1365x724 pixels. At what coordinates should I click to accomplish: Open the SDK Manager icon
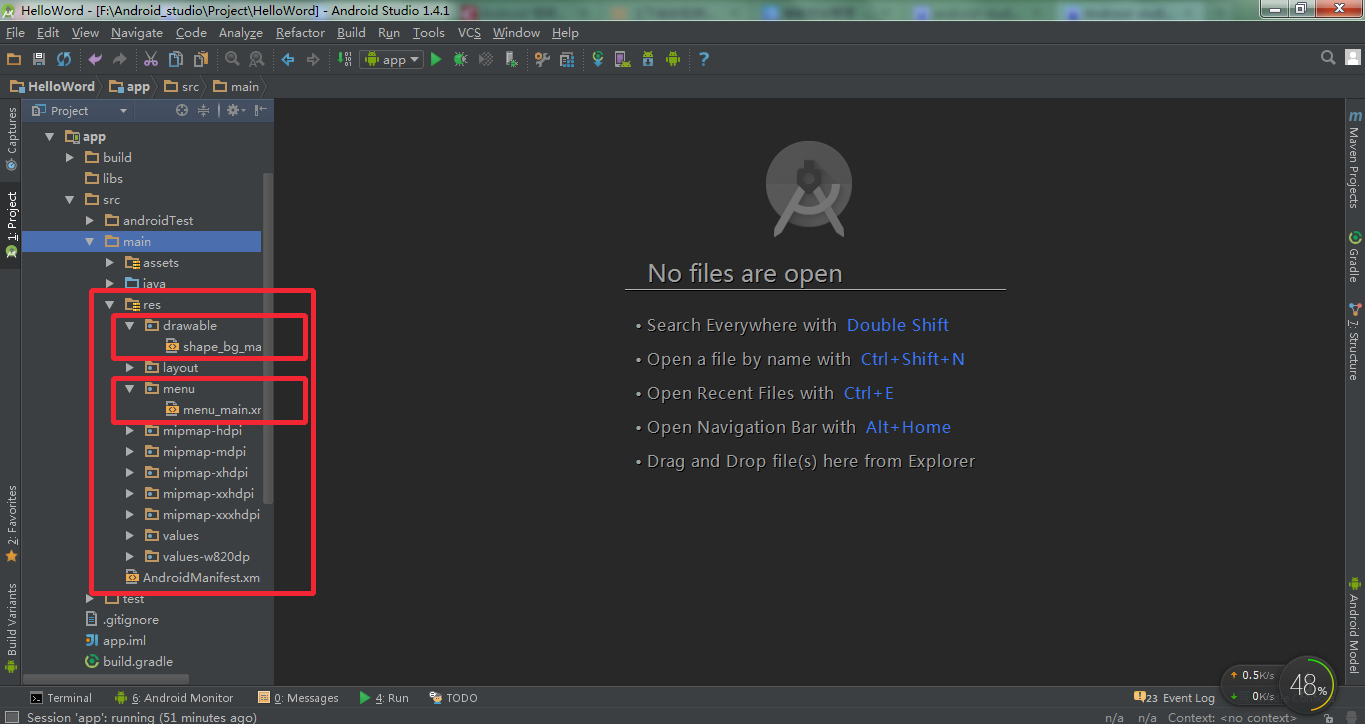coord(648,59)
